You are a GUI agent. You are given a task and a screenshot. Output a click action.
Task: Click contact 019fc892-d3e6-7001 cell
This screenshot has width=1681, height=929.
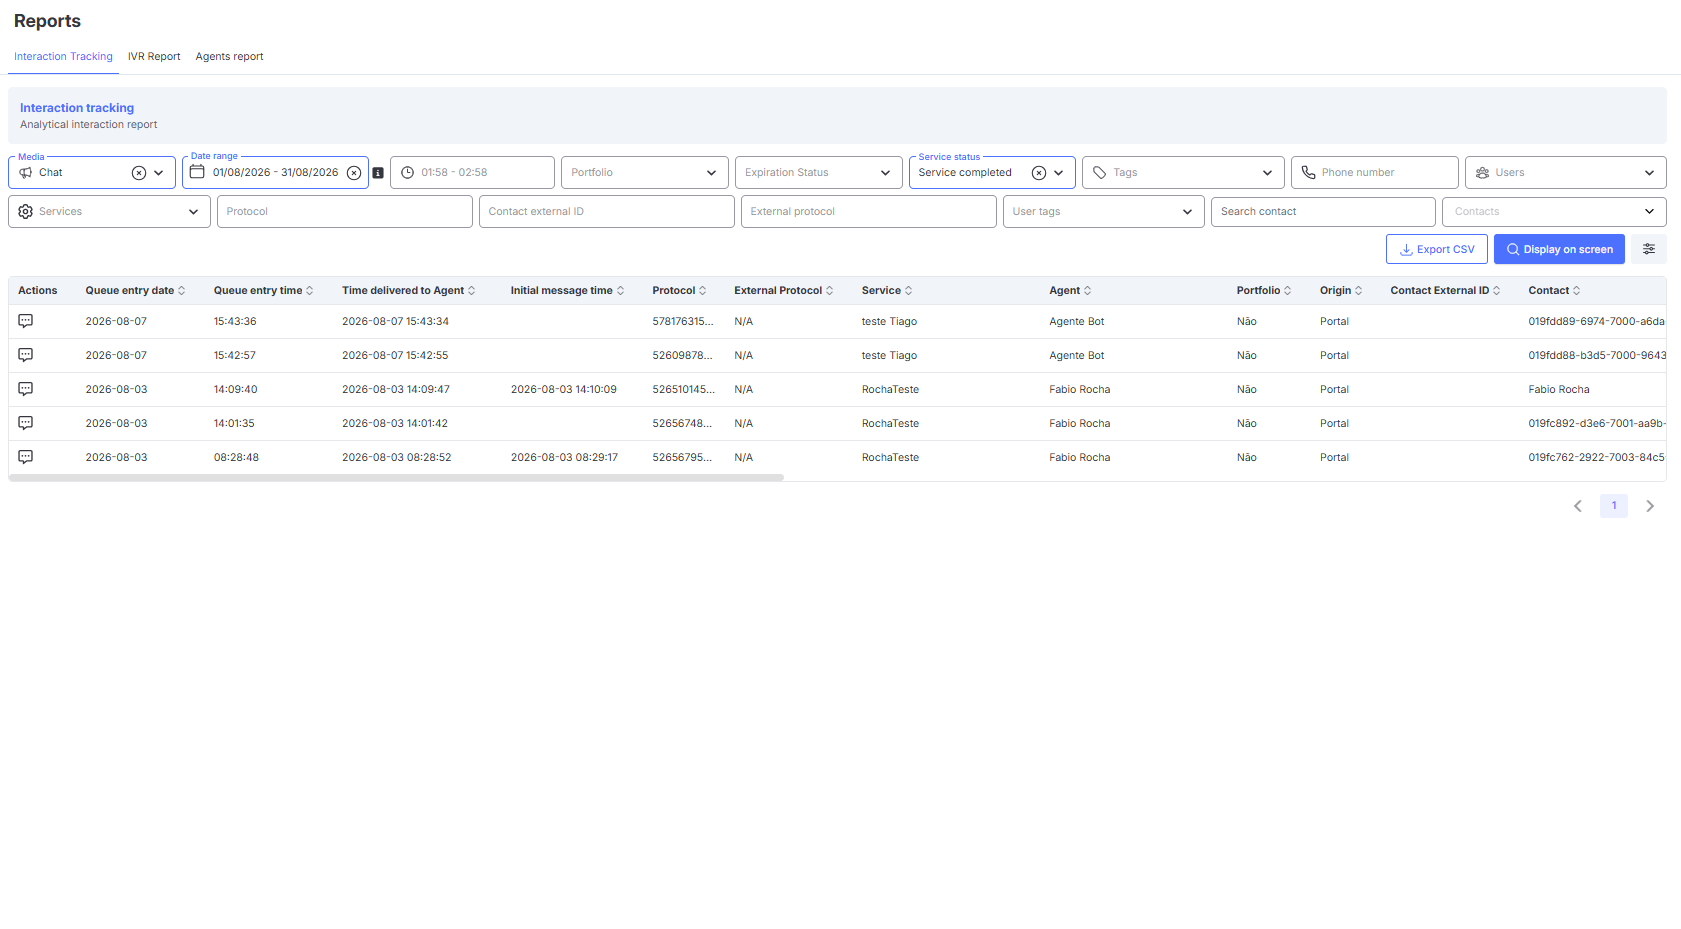tap(1596, 424)
